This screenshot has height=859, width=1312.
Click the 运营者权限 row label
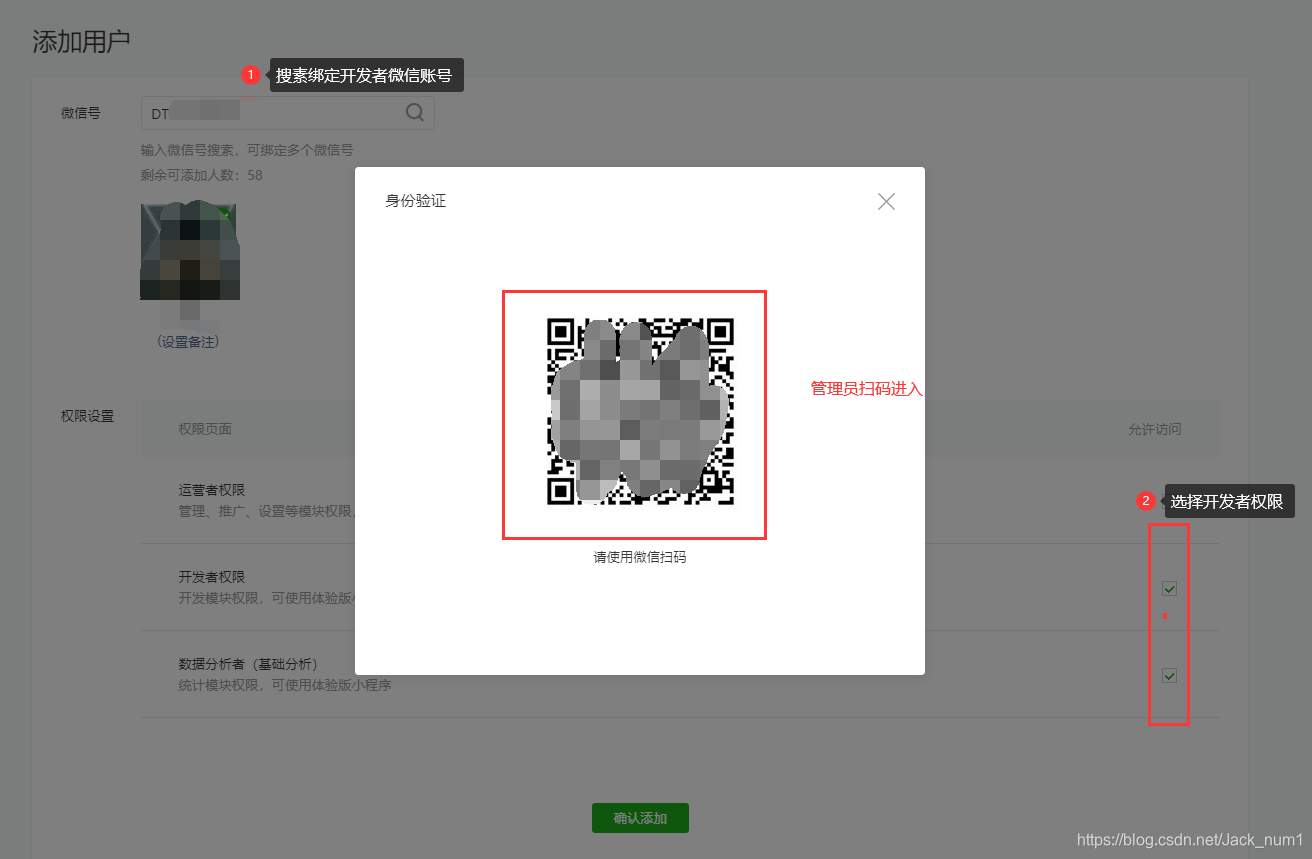pos(212,490)
